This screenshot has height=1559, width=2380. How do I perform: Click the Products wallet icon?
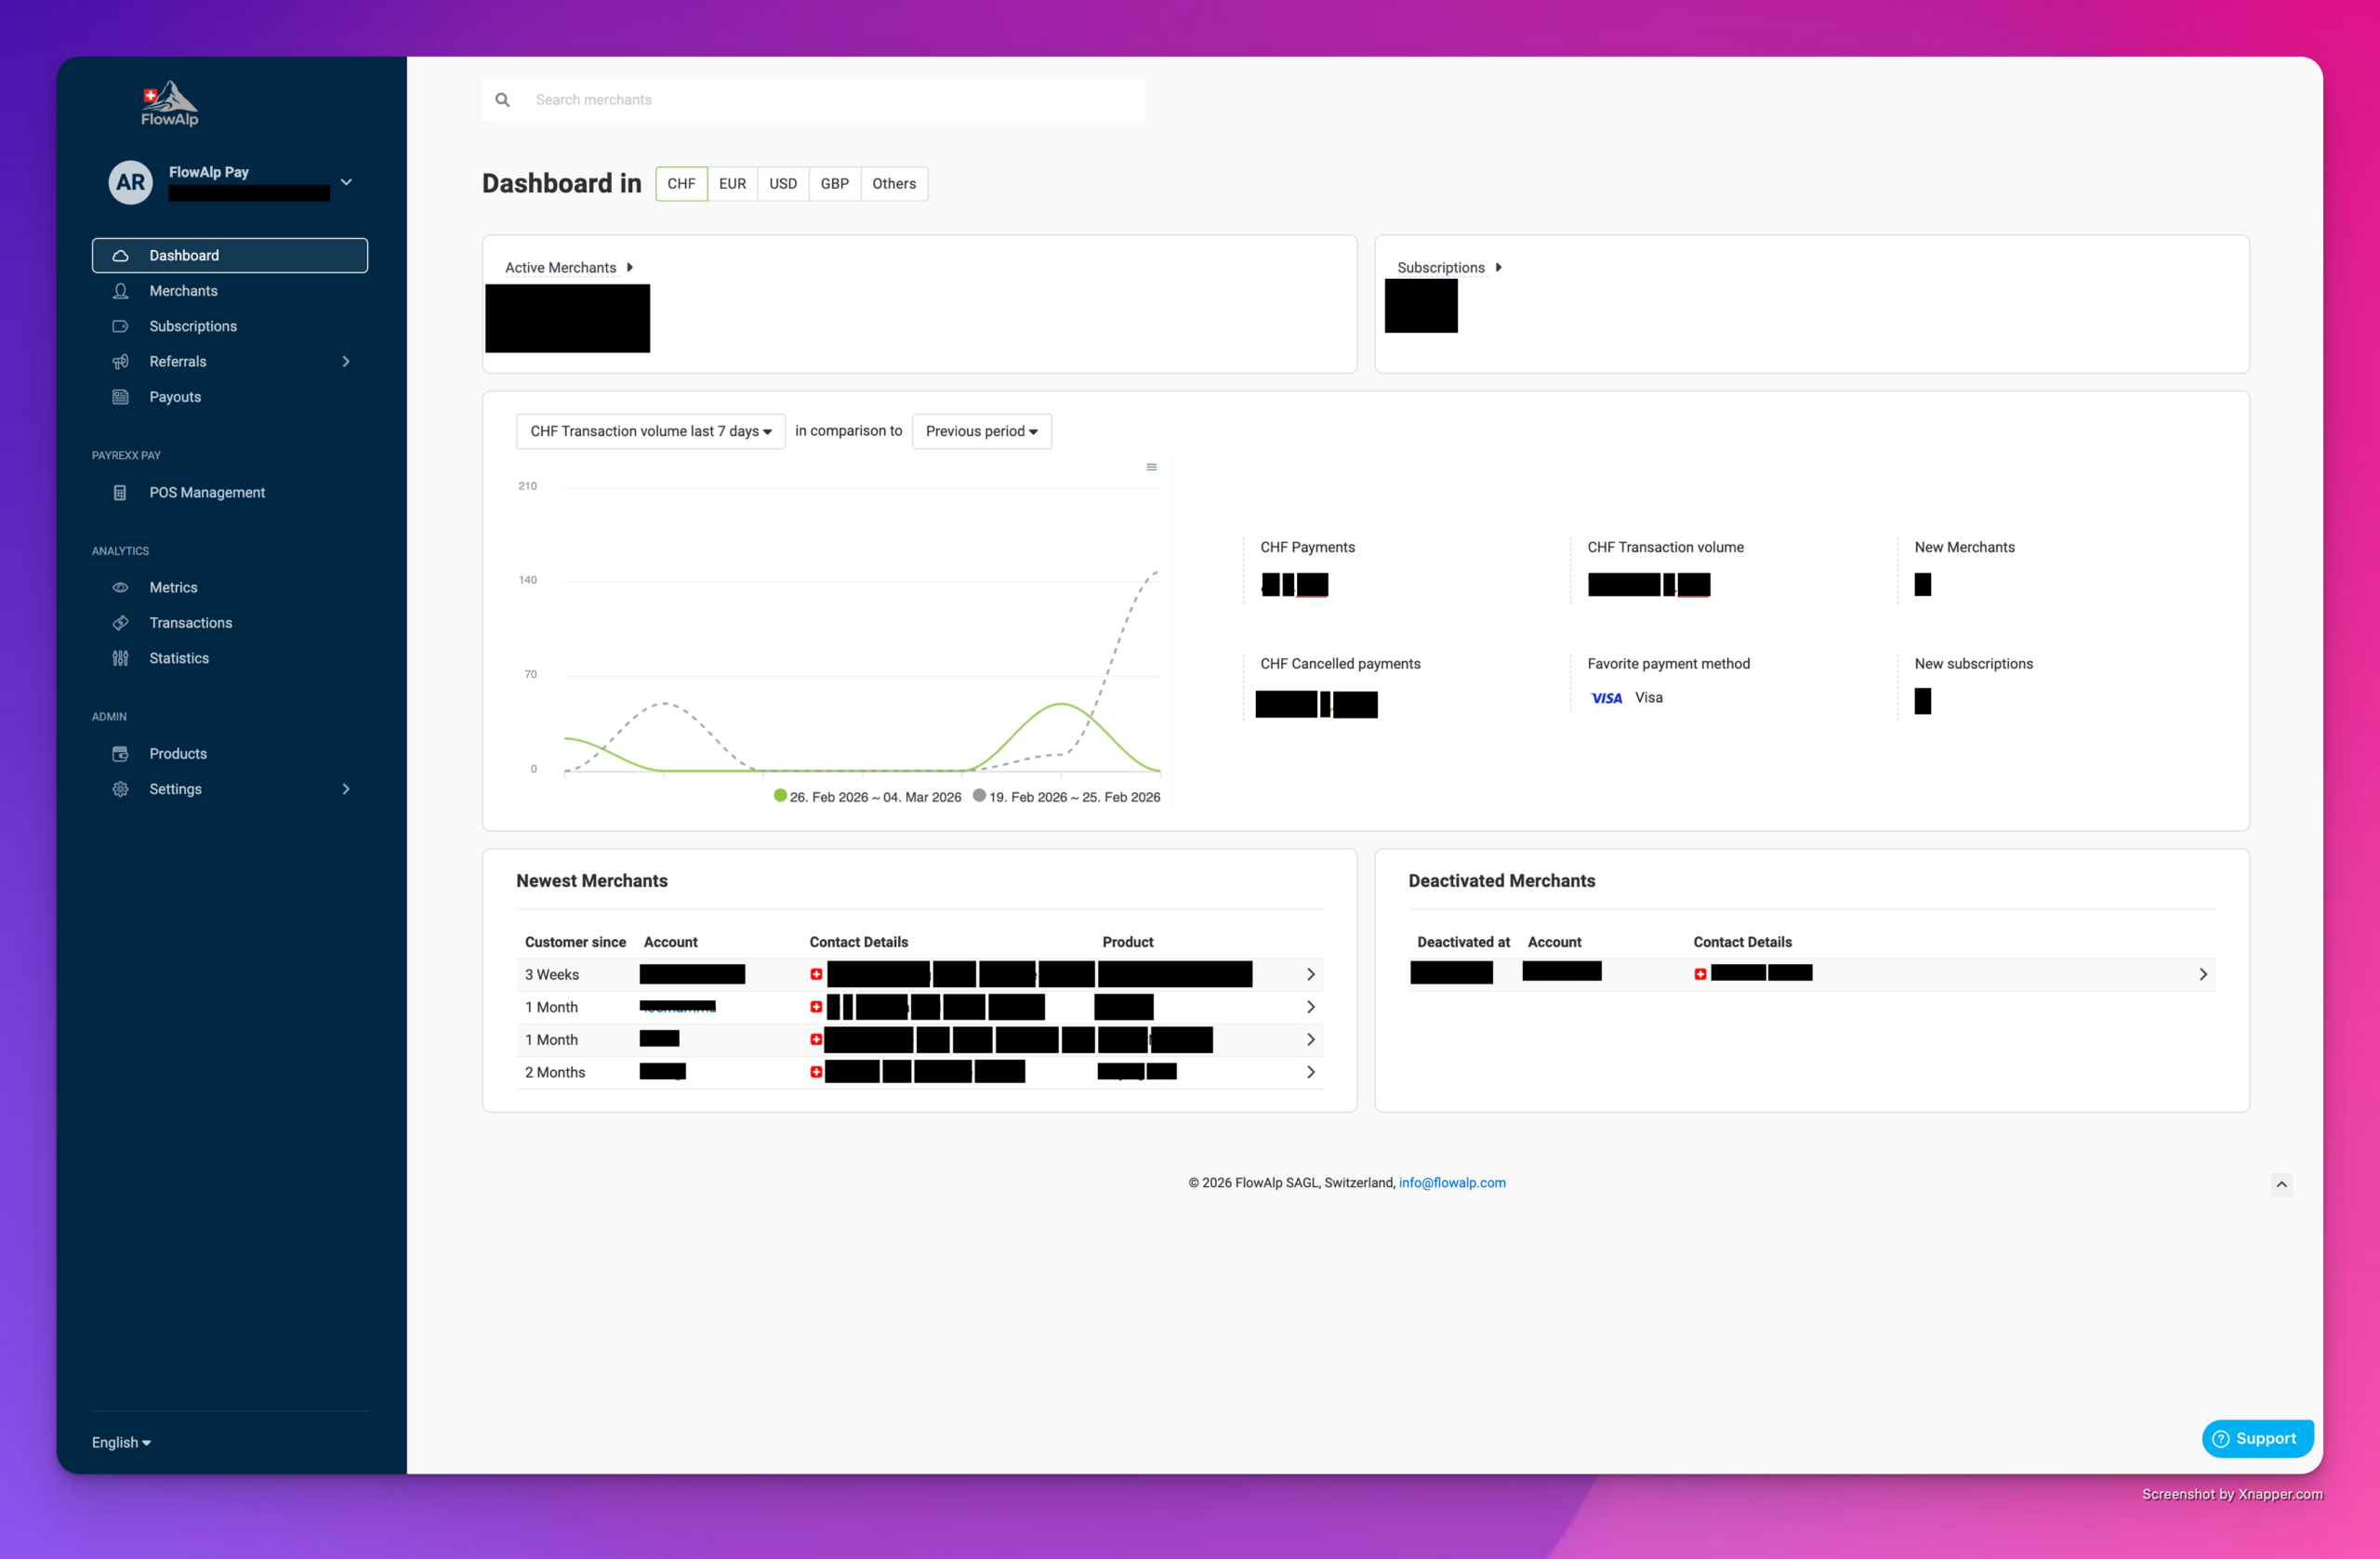(x=120, y=753)
